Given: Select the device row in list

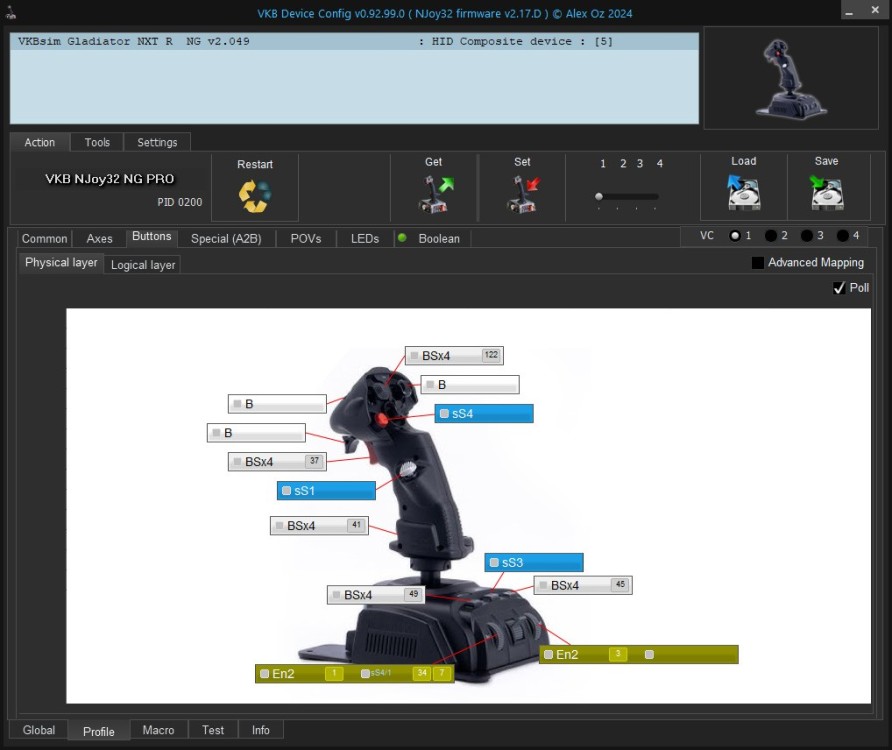Looking at the screenshot, I should pos(354,41).
